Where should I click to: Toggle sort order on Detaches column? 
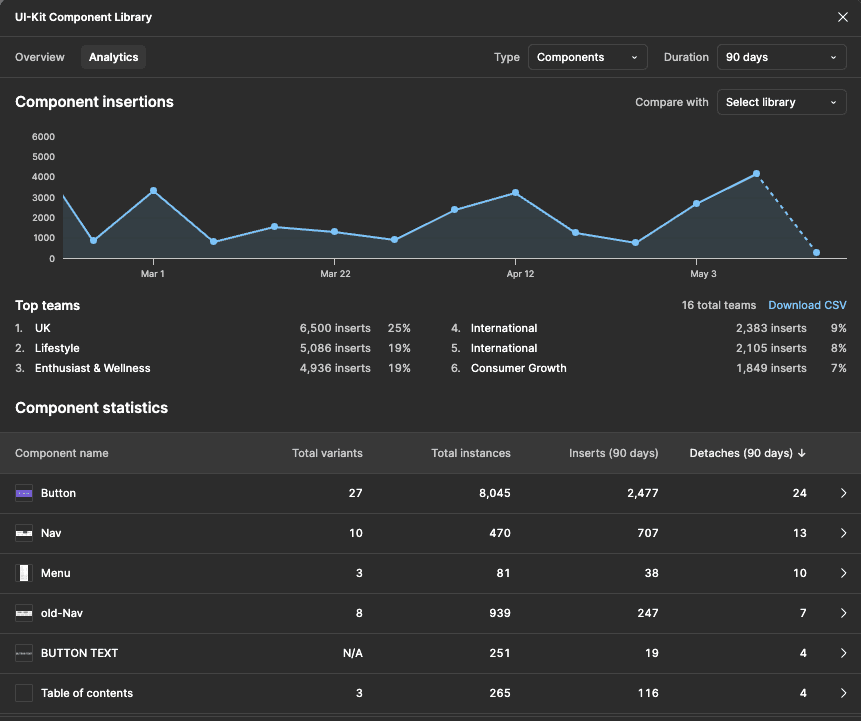(747, 453)
